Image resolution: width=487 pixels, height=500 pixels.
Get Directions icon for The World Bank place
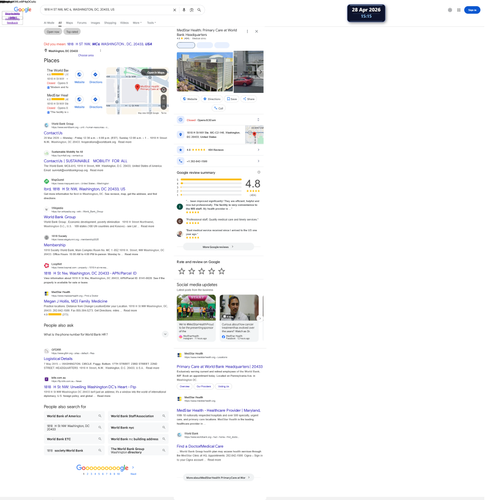click(x=95, y=75)
